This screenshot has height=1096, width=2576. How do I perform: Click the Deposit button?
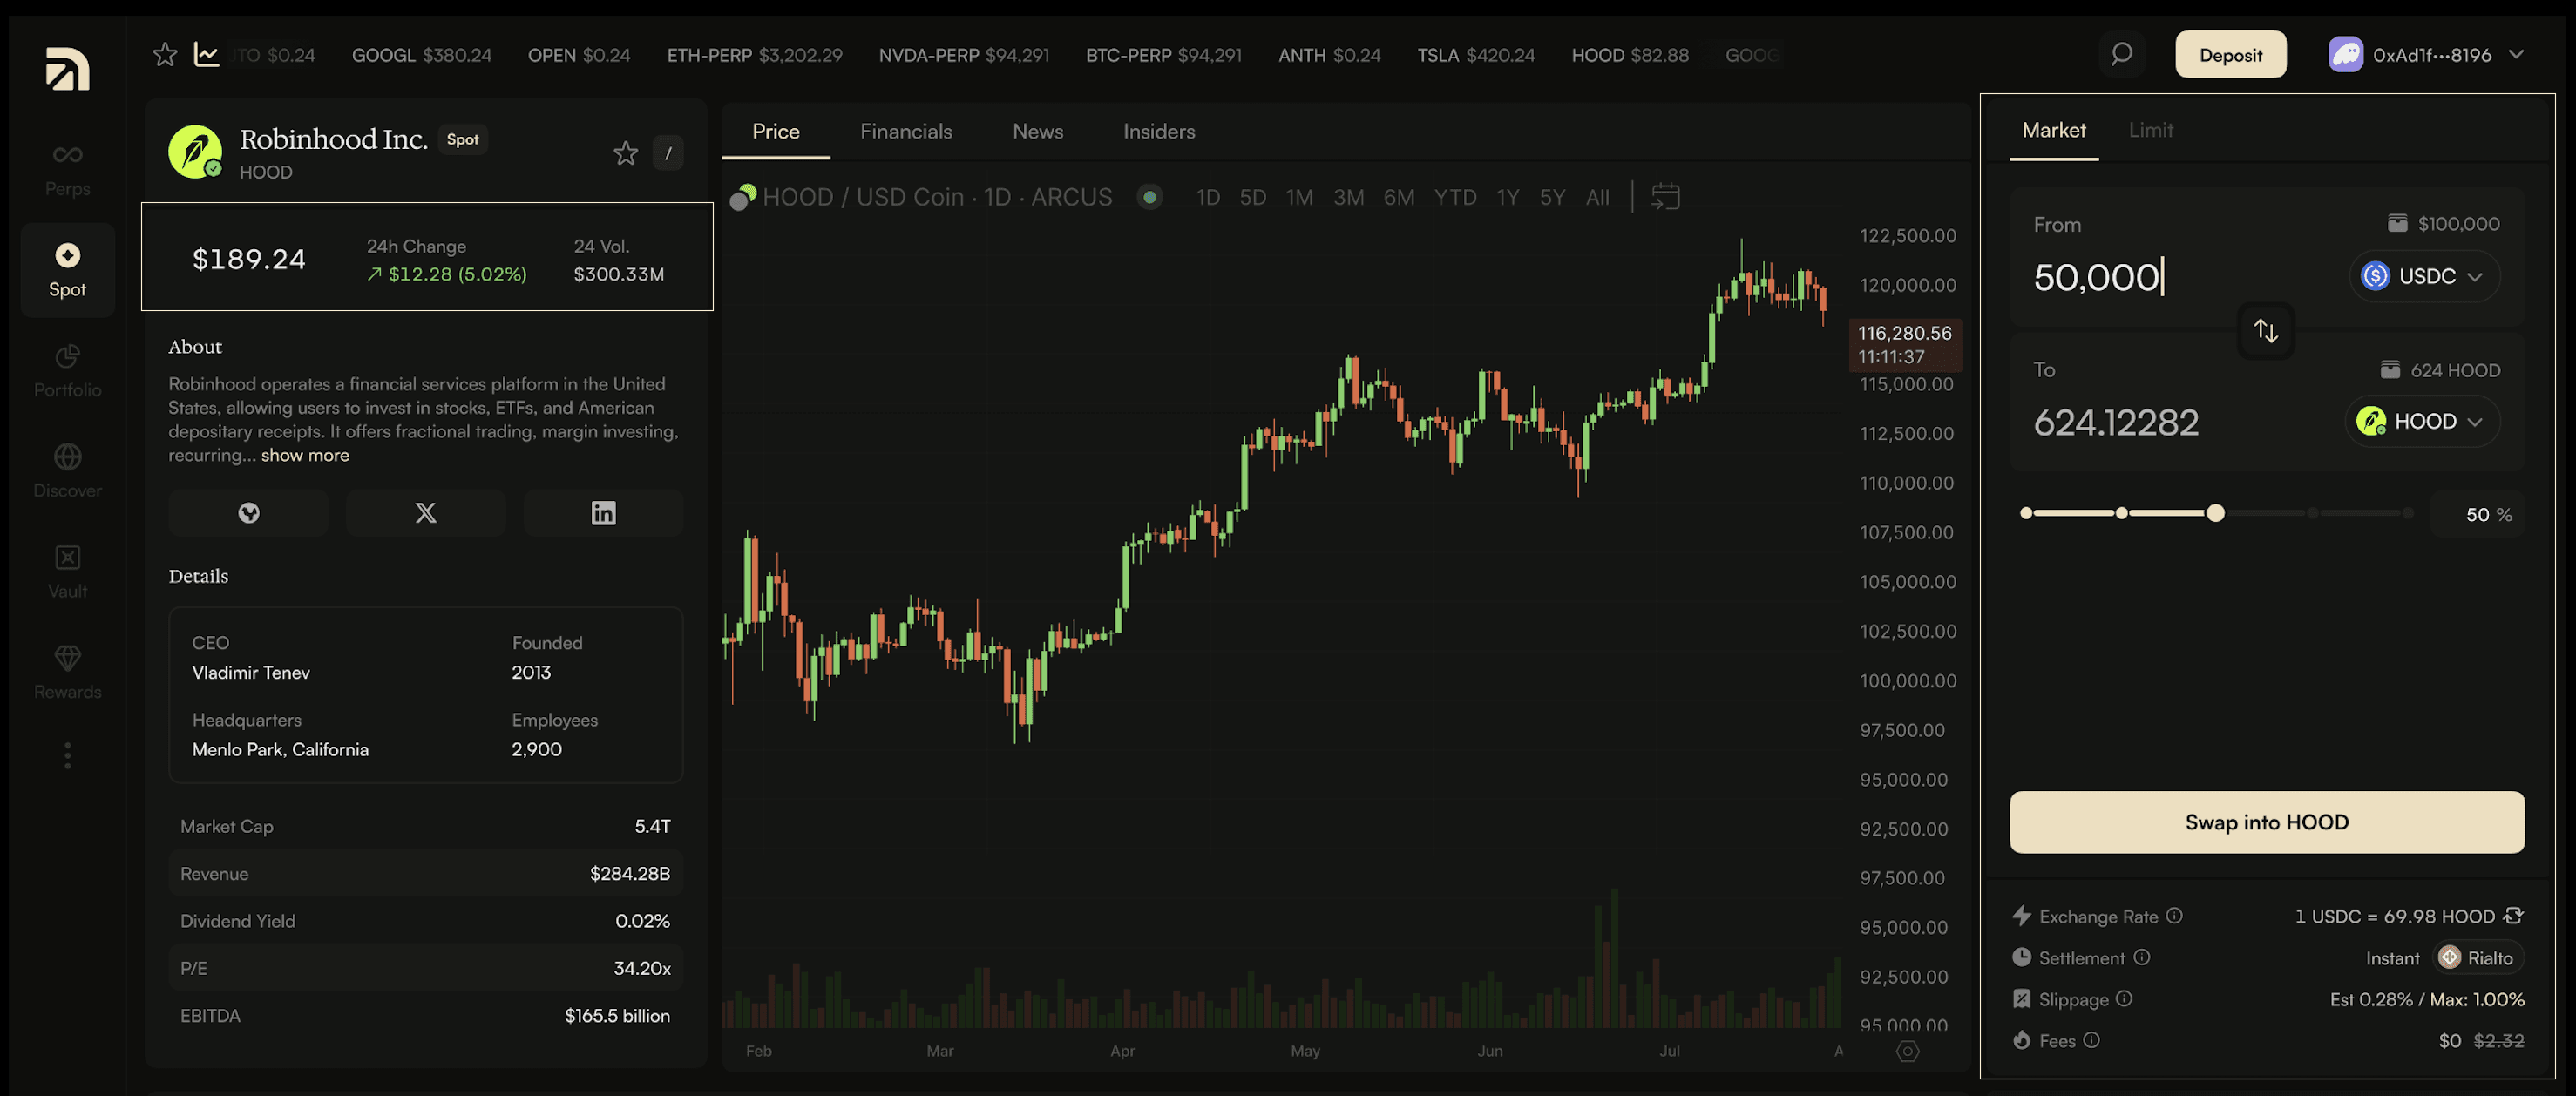pyautogui.click(x=2230, y=54)
